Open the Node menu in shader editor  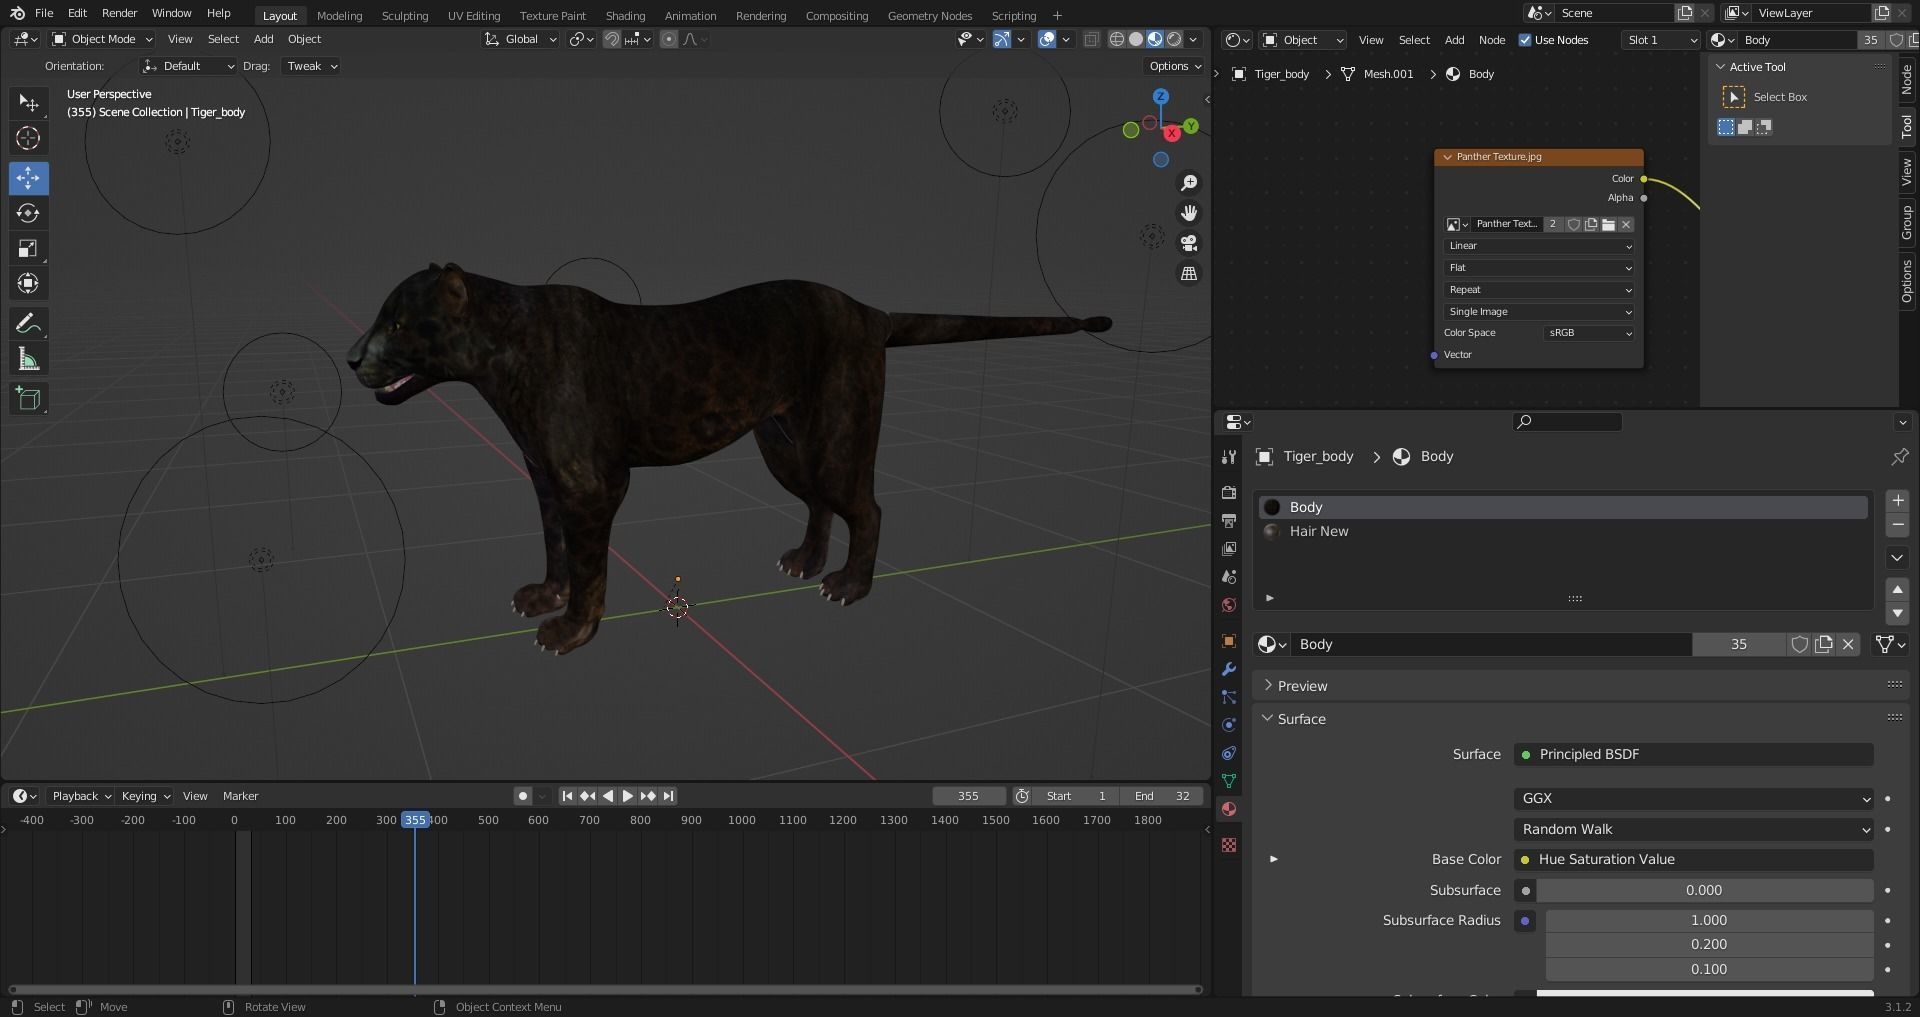pyautogui.click(x=1491, y=40)
